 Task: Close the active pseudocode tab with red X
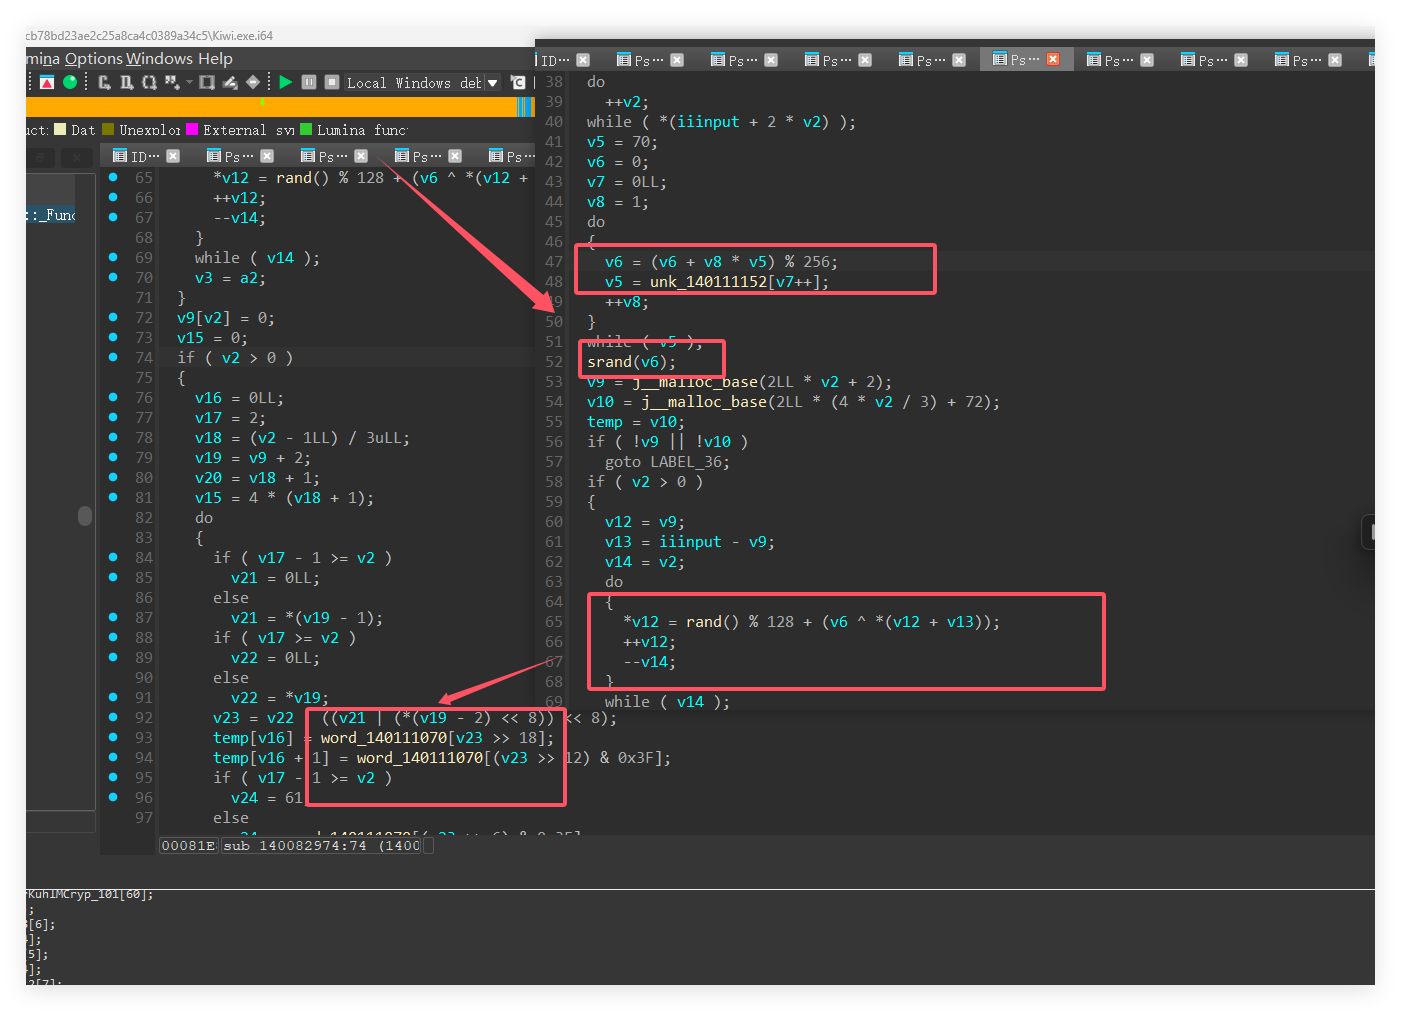coord(1053,59)
